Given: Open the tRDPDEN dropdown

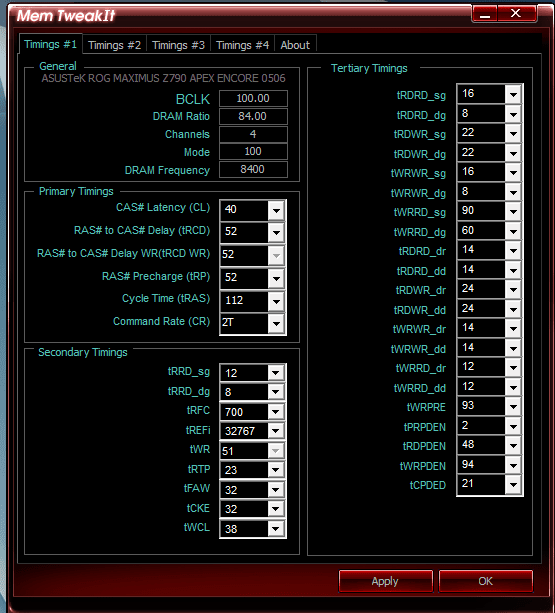Looking at the screenshot, I should point(513,446).
